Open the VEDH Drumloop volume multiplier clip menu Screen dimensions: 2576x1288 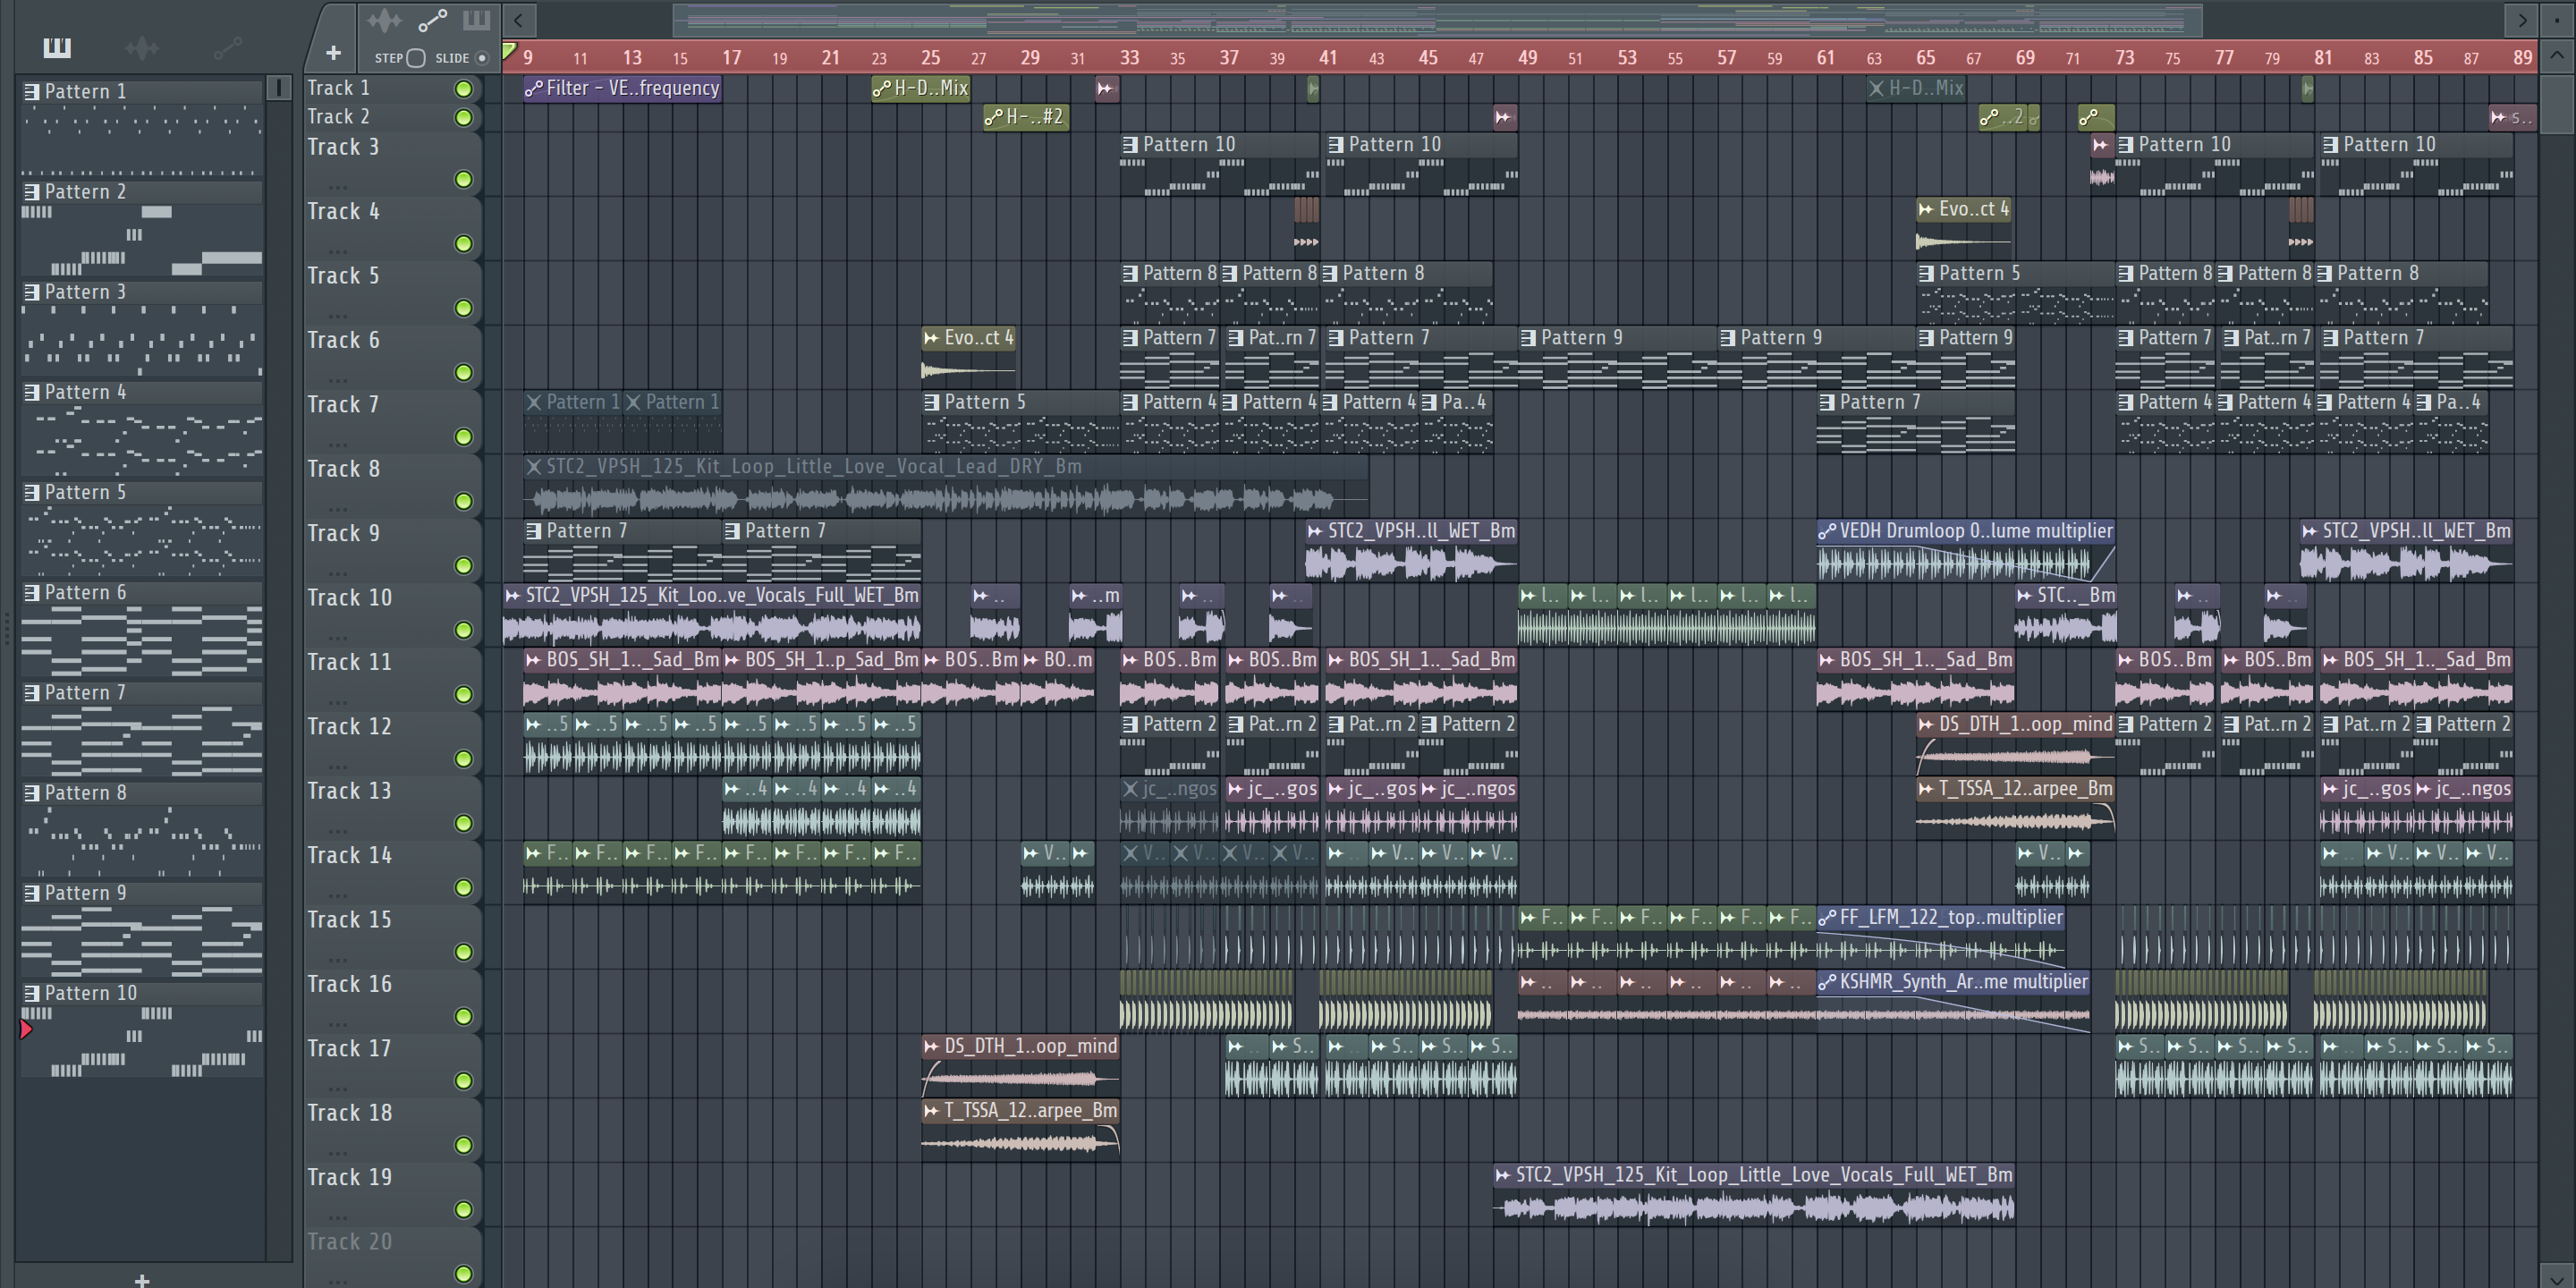(x=1827, y=531)
